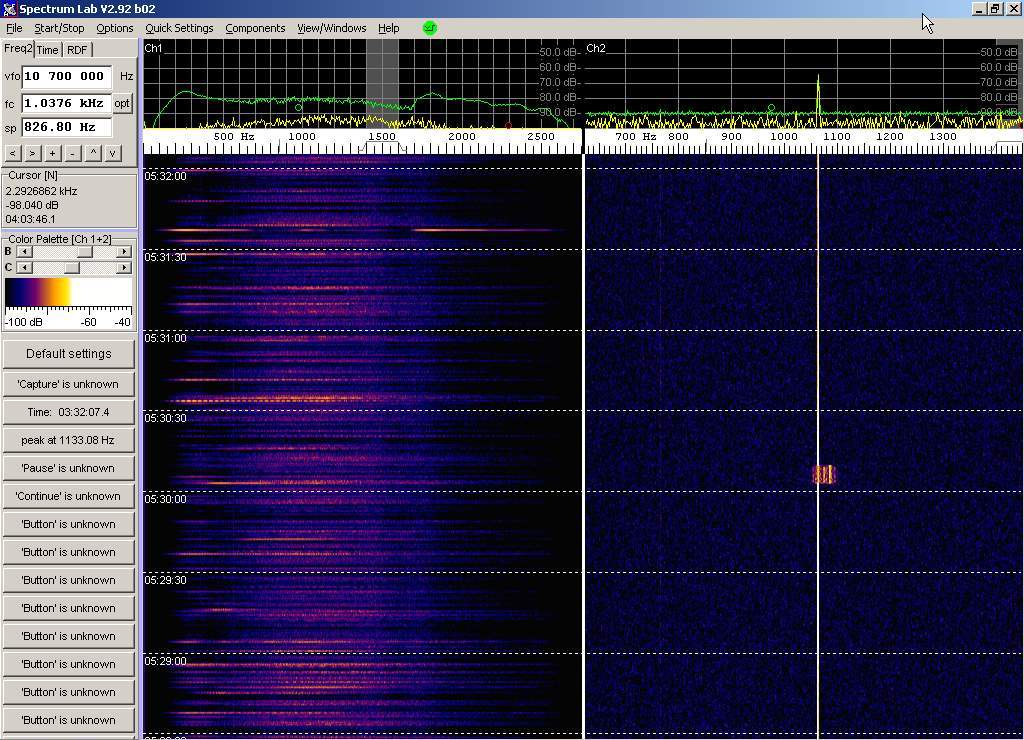Click the 'opt' button next to fc
Screen dimensions: 1024x740
tap(122, 103)
